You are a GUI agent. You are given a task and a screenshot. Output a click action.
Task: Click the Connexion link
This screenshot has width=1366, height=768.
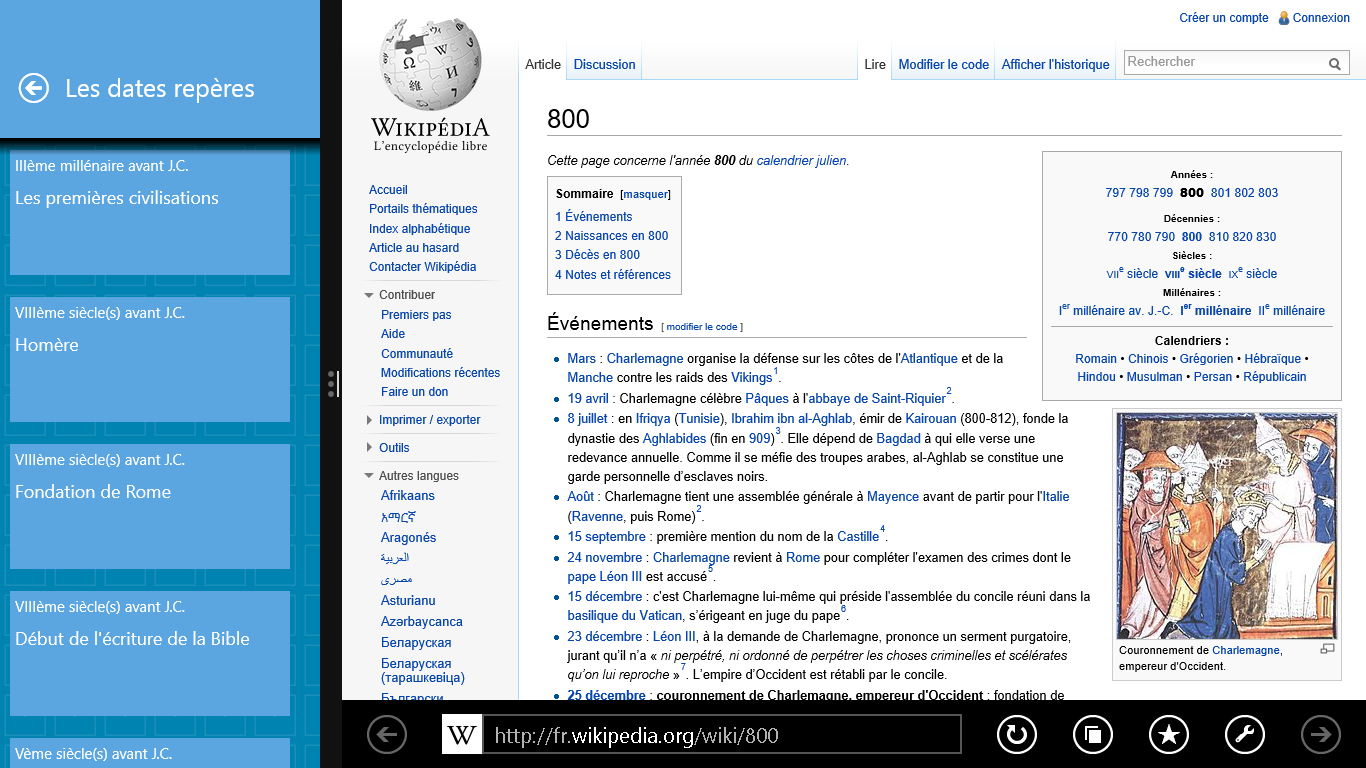[x=1321, y=18]
